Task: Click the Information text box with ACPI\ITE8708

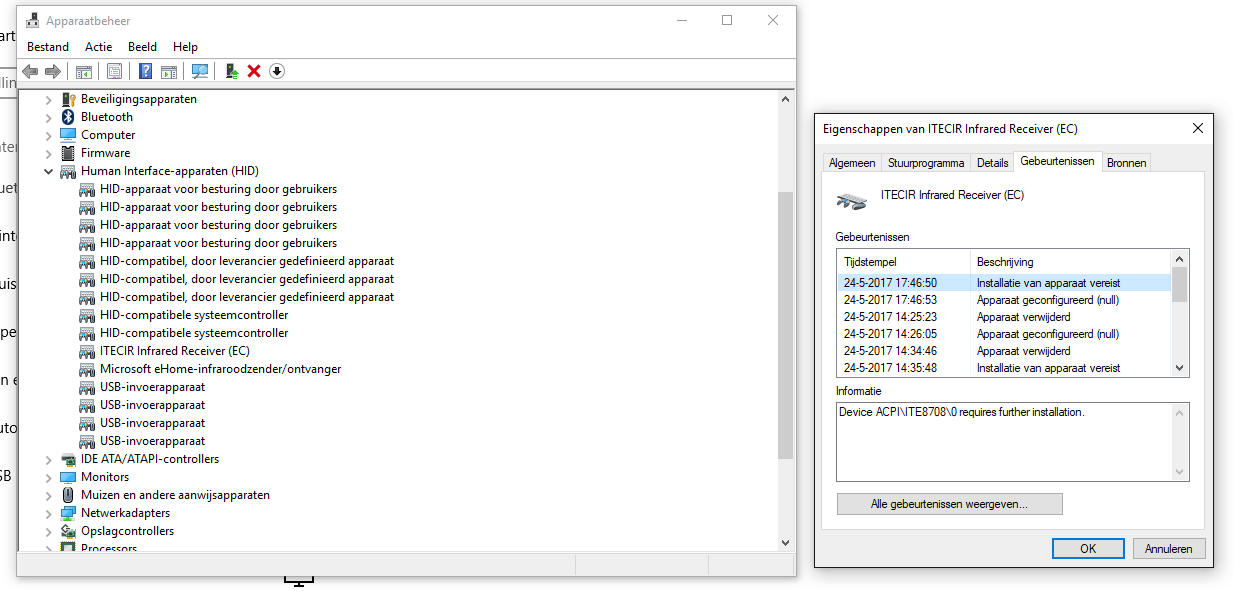Action: pos(1013,442)
